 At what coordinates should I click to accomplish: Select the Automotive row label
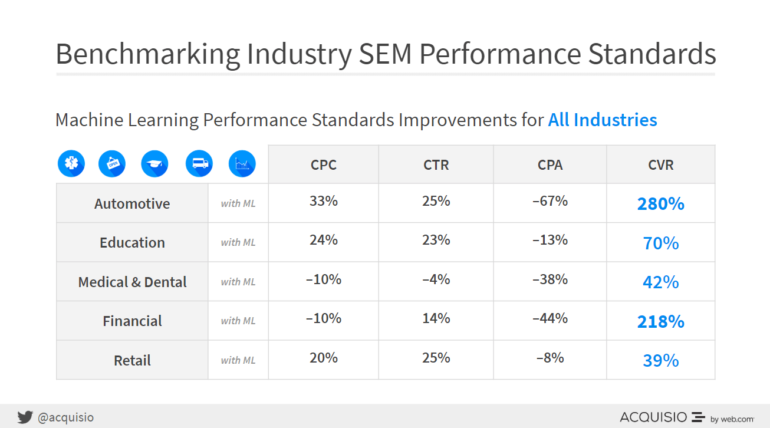132,203
